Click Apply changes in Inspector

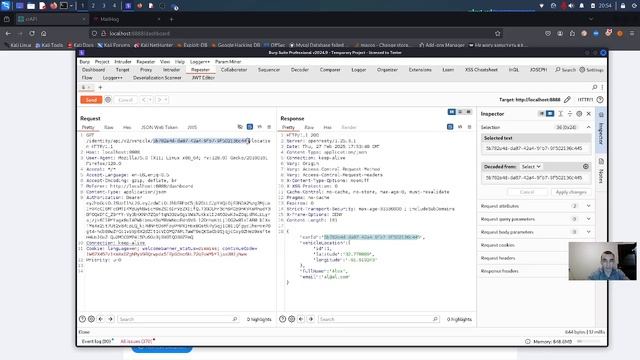tap(571, 192)
